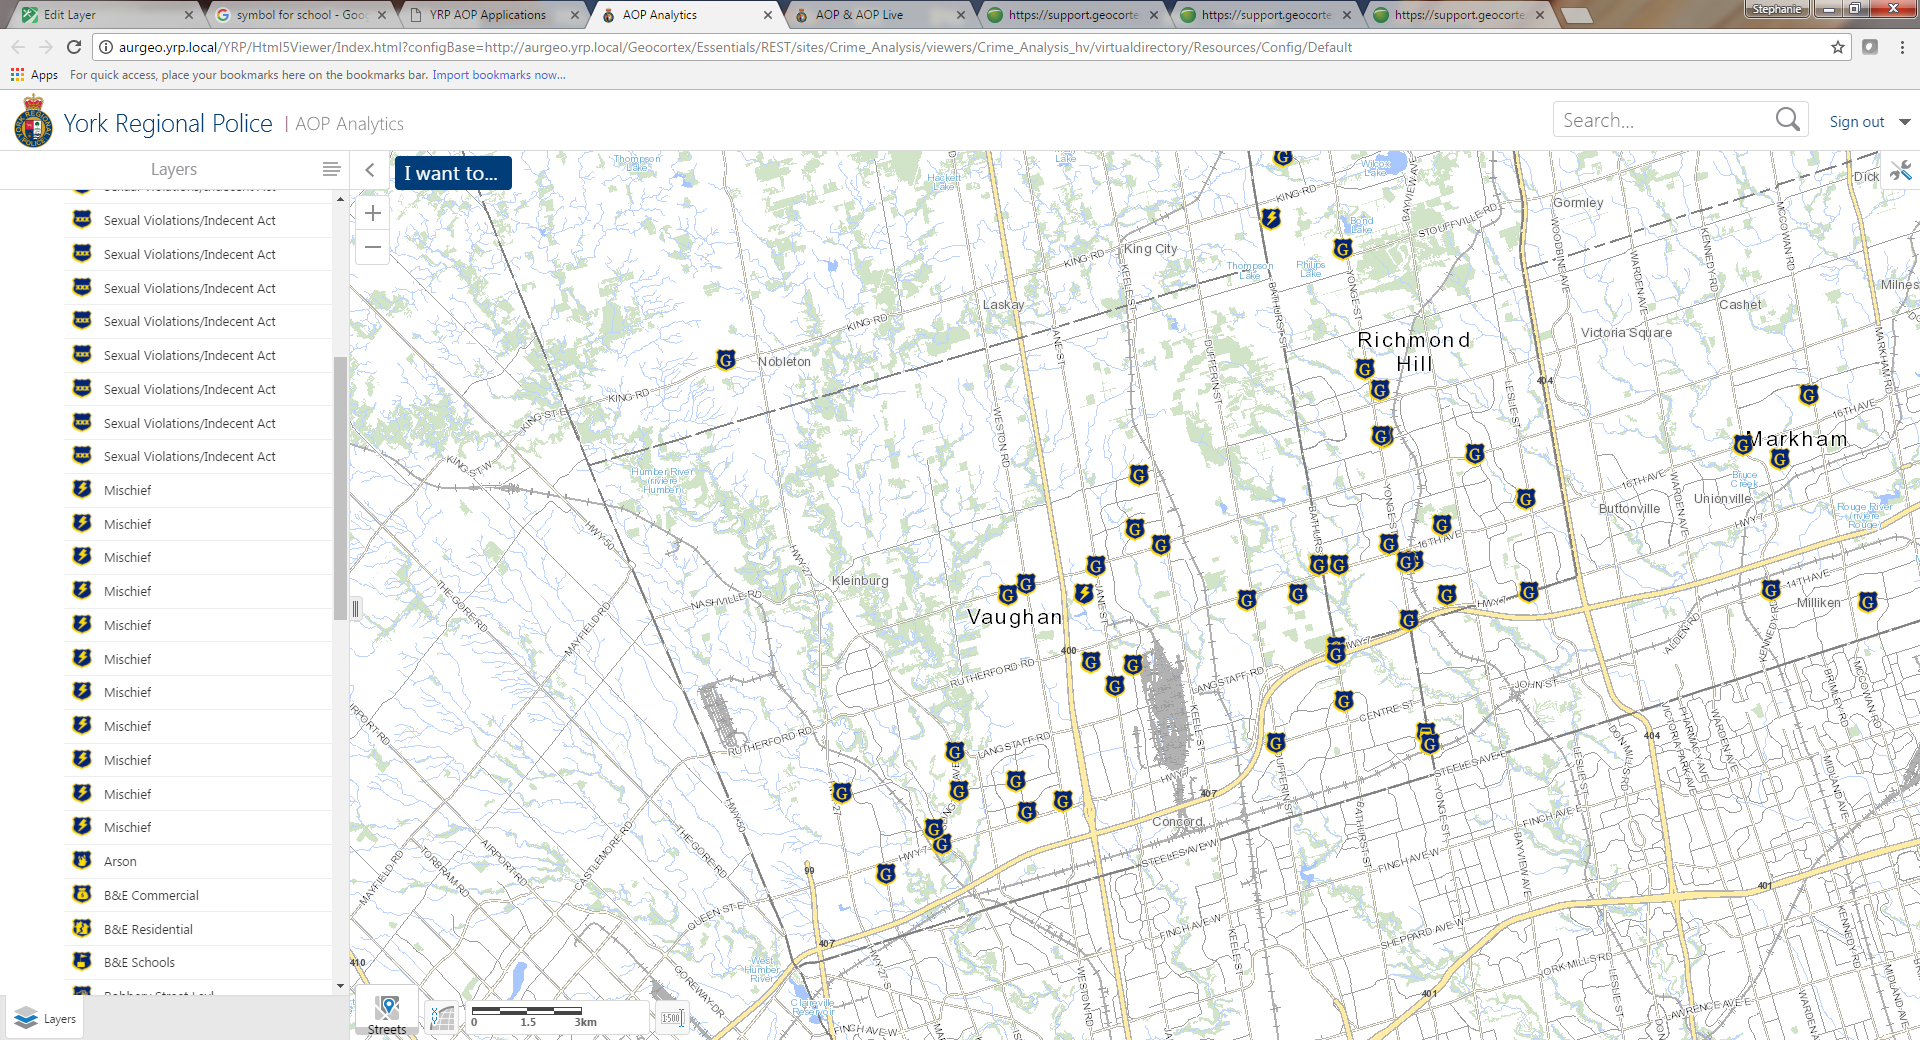Click the Import bookmarks now link
1920x1040 pixels.
click(498, 75)
